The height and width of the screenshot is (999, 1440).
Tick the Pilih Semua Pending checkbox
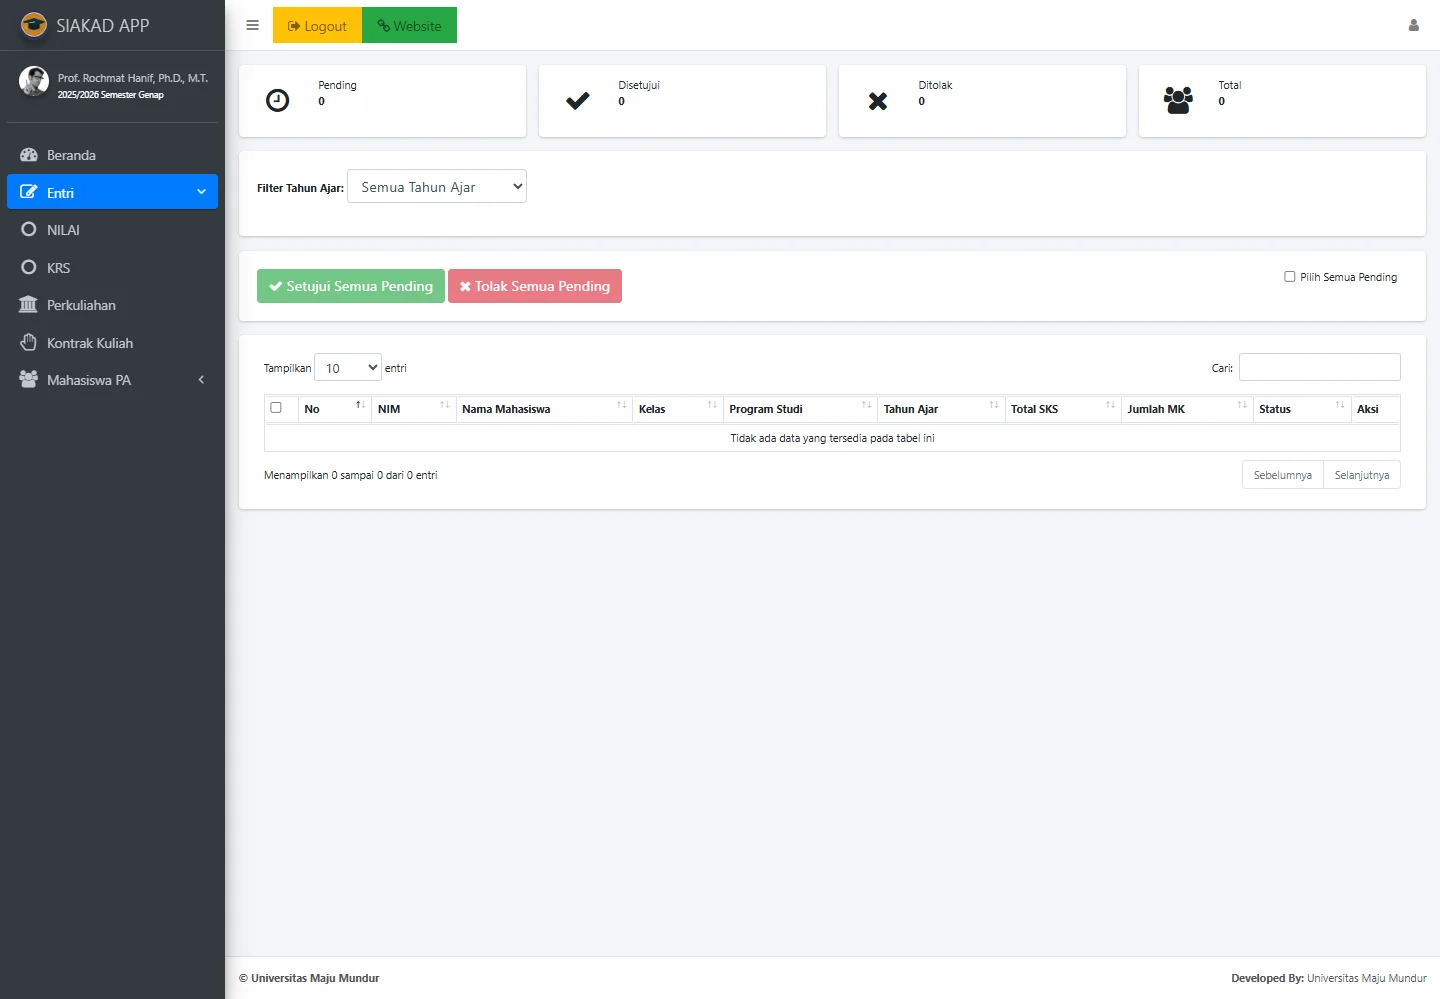point(1289,277)
